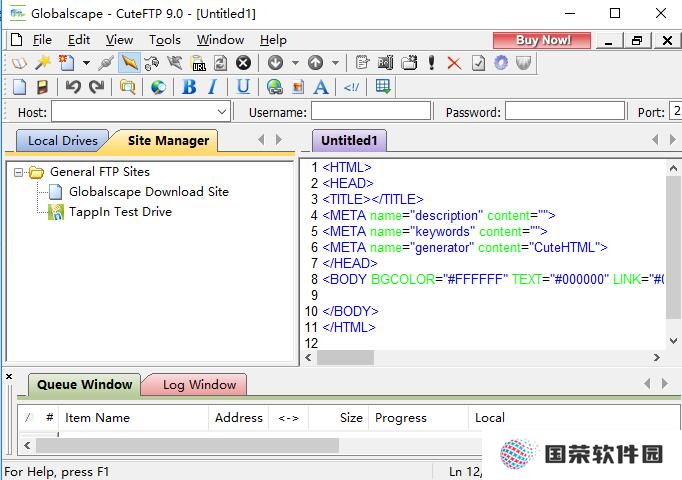Expand the Host dropdown list
The image size is (682, 480).
pyautogui.click(x=222, y=112)
